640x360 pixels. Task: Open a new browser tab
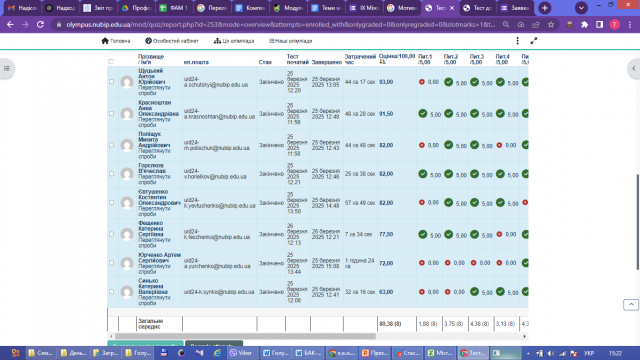[x=544, y=8]
